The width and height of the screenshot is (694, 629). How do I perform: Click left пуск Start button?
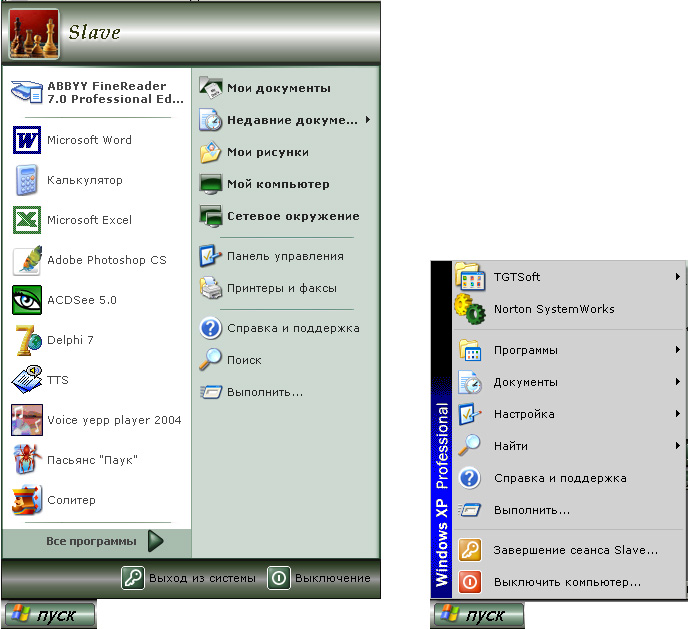point(50,614)
